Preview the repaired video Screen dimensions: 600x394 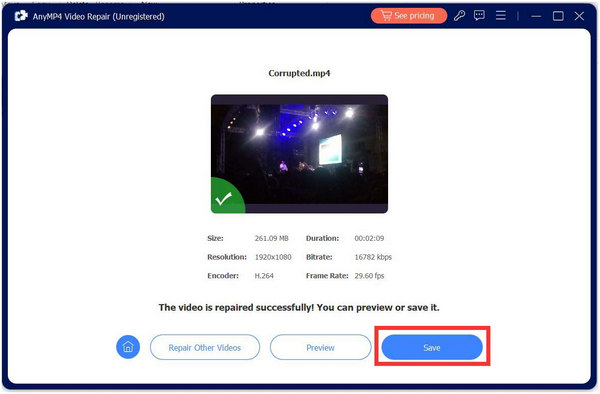[320, 347]
